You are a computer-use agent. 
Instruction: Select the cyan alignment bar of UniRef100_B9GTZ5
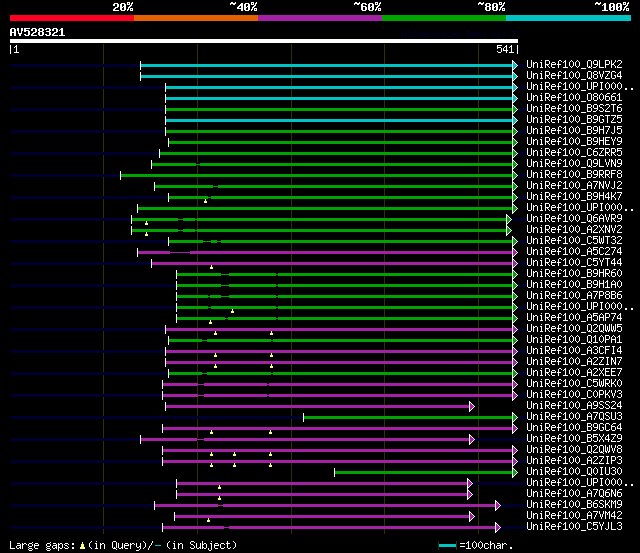339,120
